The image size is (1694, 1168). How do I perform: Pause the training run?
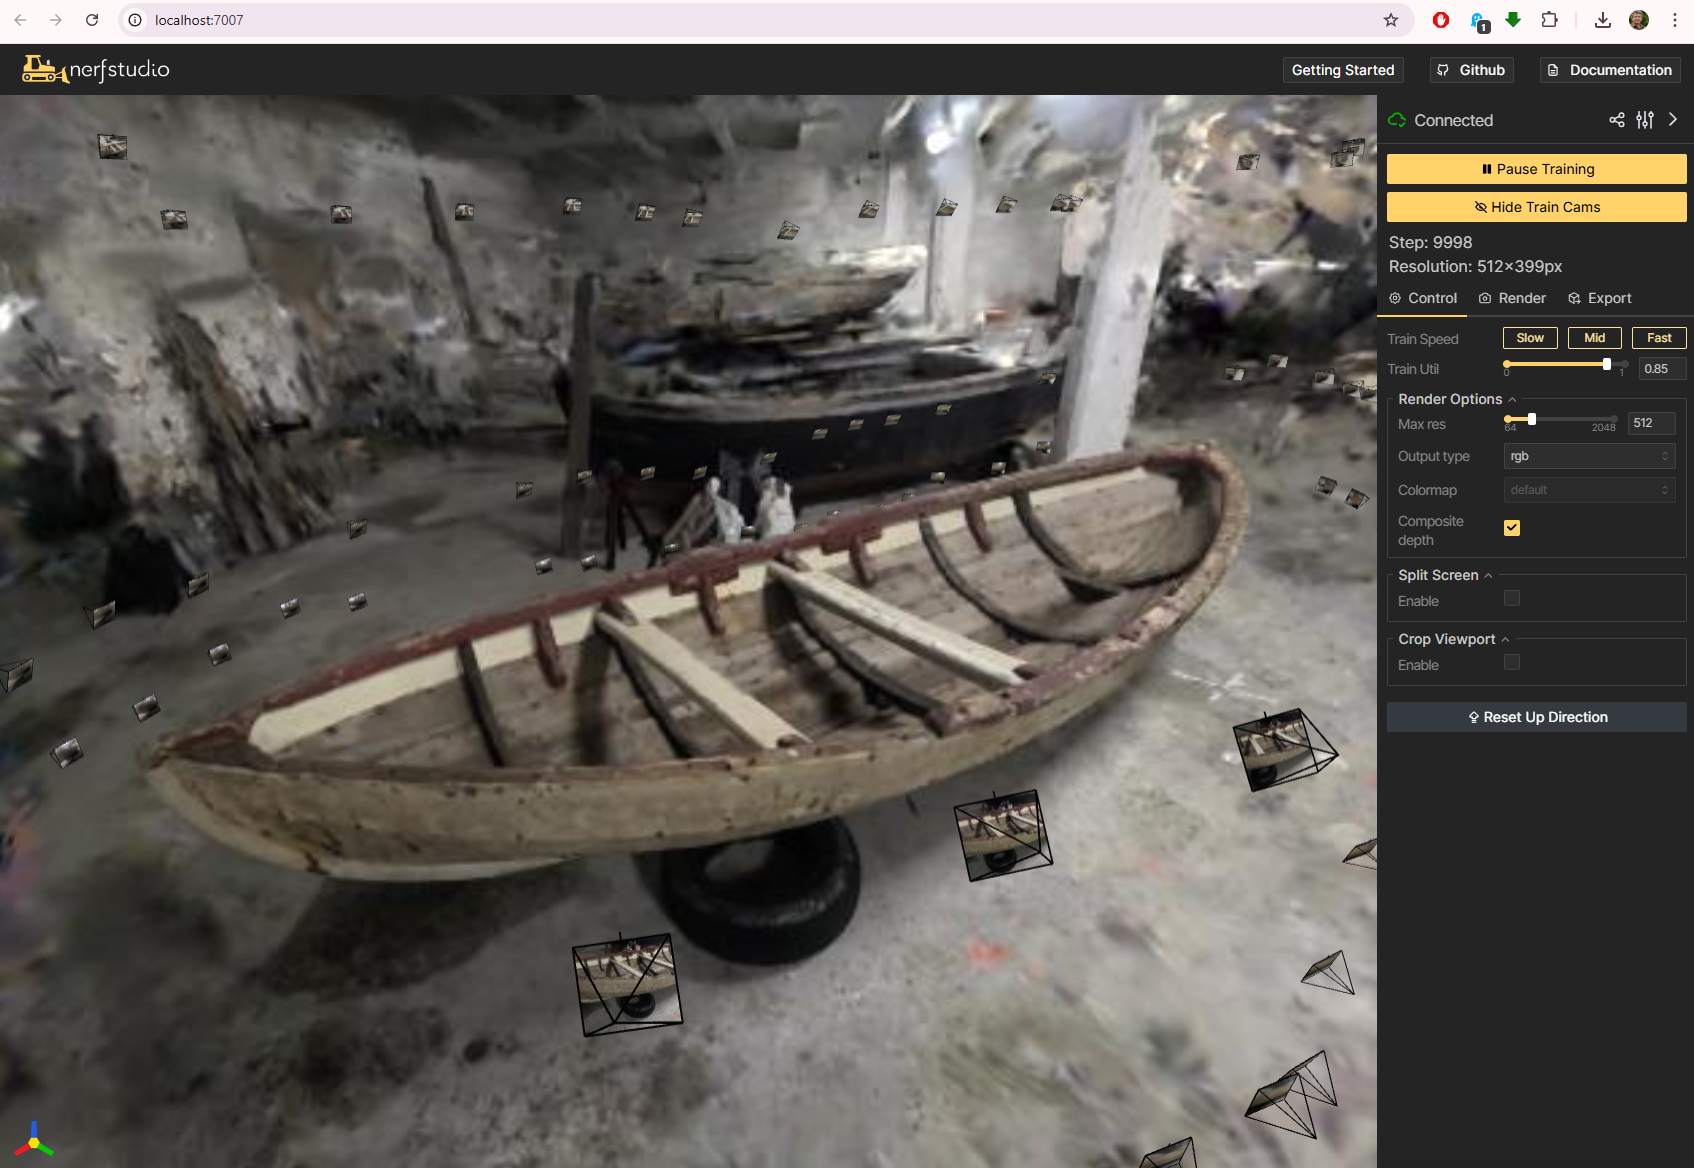pyautogui.click(x=1536, y=169)
